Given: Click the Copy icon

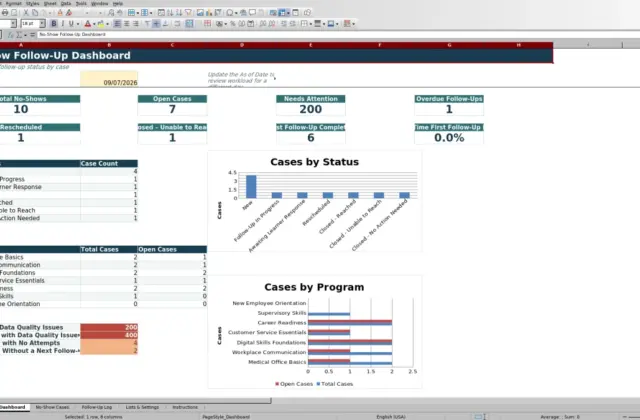Looking at the screenshot, I should (35, 13).
